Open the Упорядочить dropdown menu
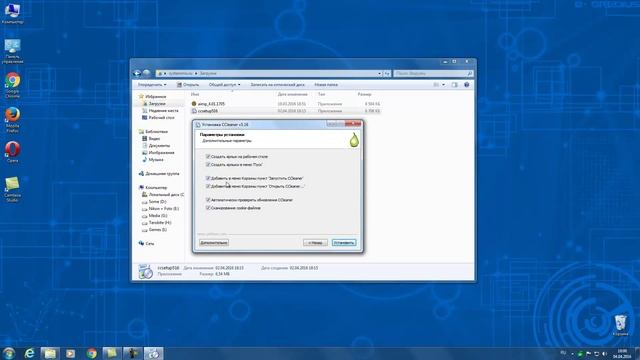 (152, 84)
